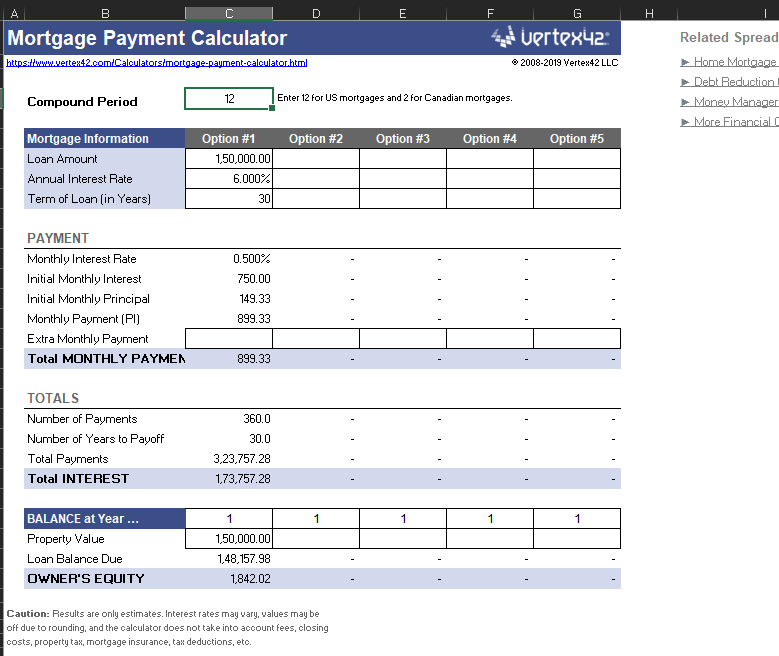Open the Home Mortgage related link
Screen dimensions: 779x656
click(729, 62)
